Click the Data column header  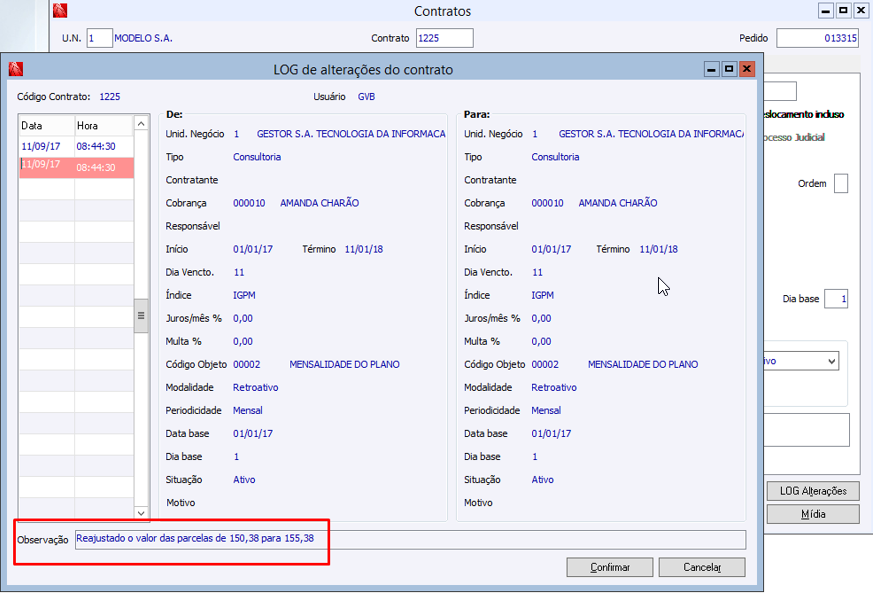point(47,126)
